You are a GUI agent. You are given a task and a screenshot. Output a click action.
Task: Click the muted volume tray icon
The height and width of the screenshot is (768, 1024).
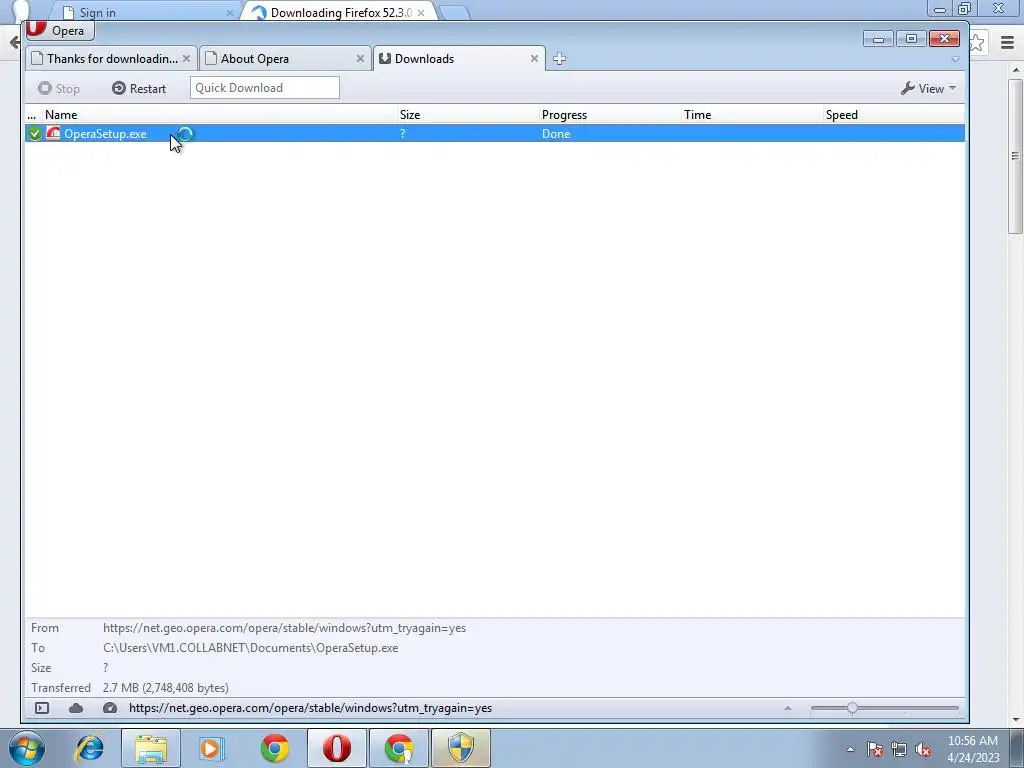click(923, 749)
